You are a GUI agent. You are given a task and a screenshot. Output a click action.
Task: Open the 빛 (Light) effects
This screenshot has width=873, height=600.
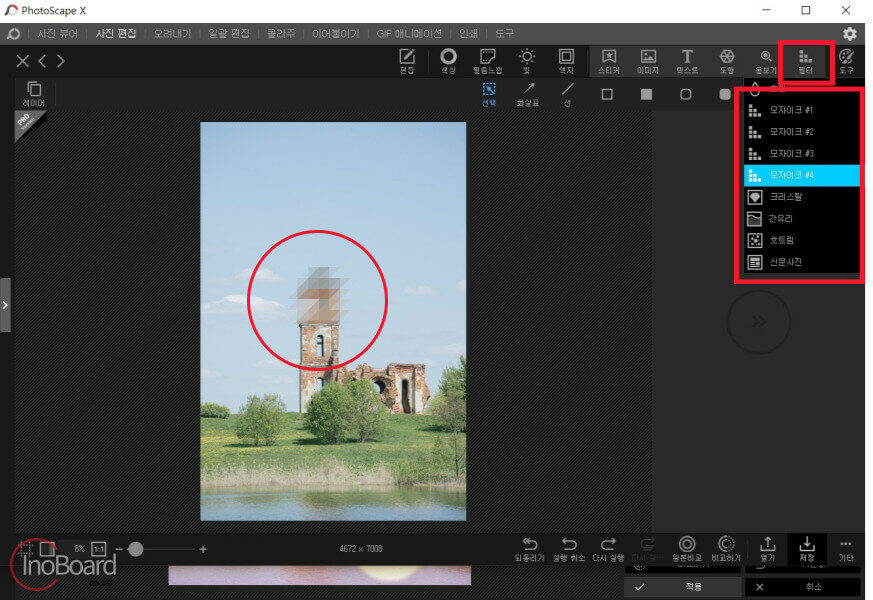point(526,61)
